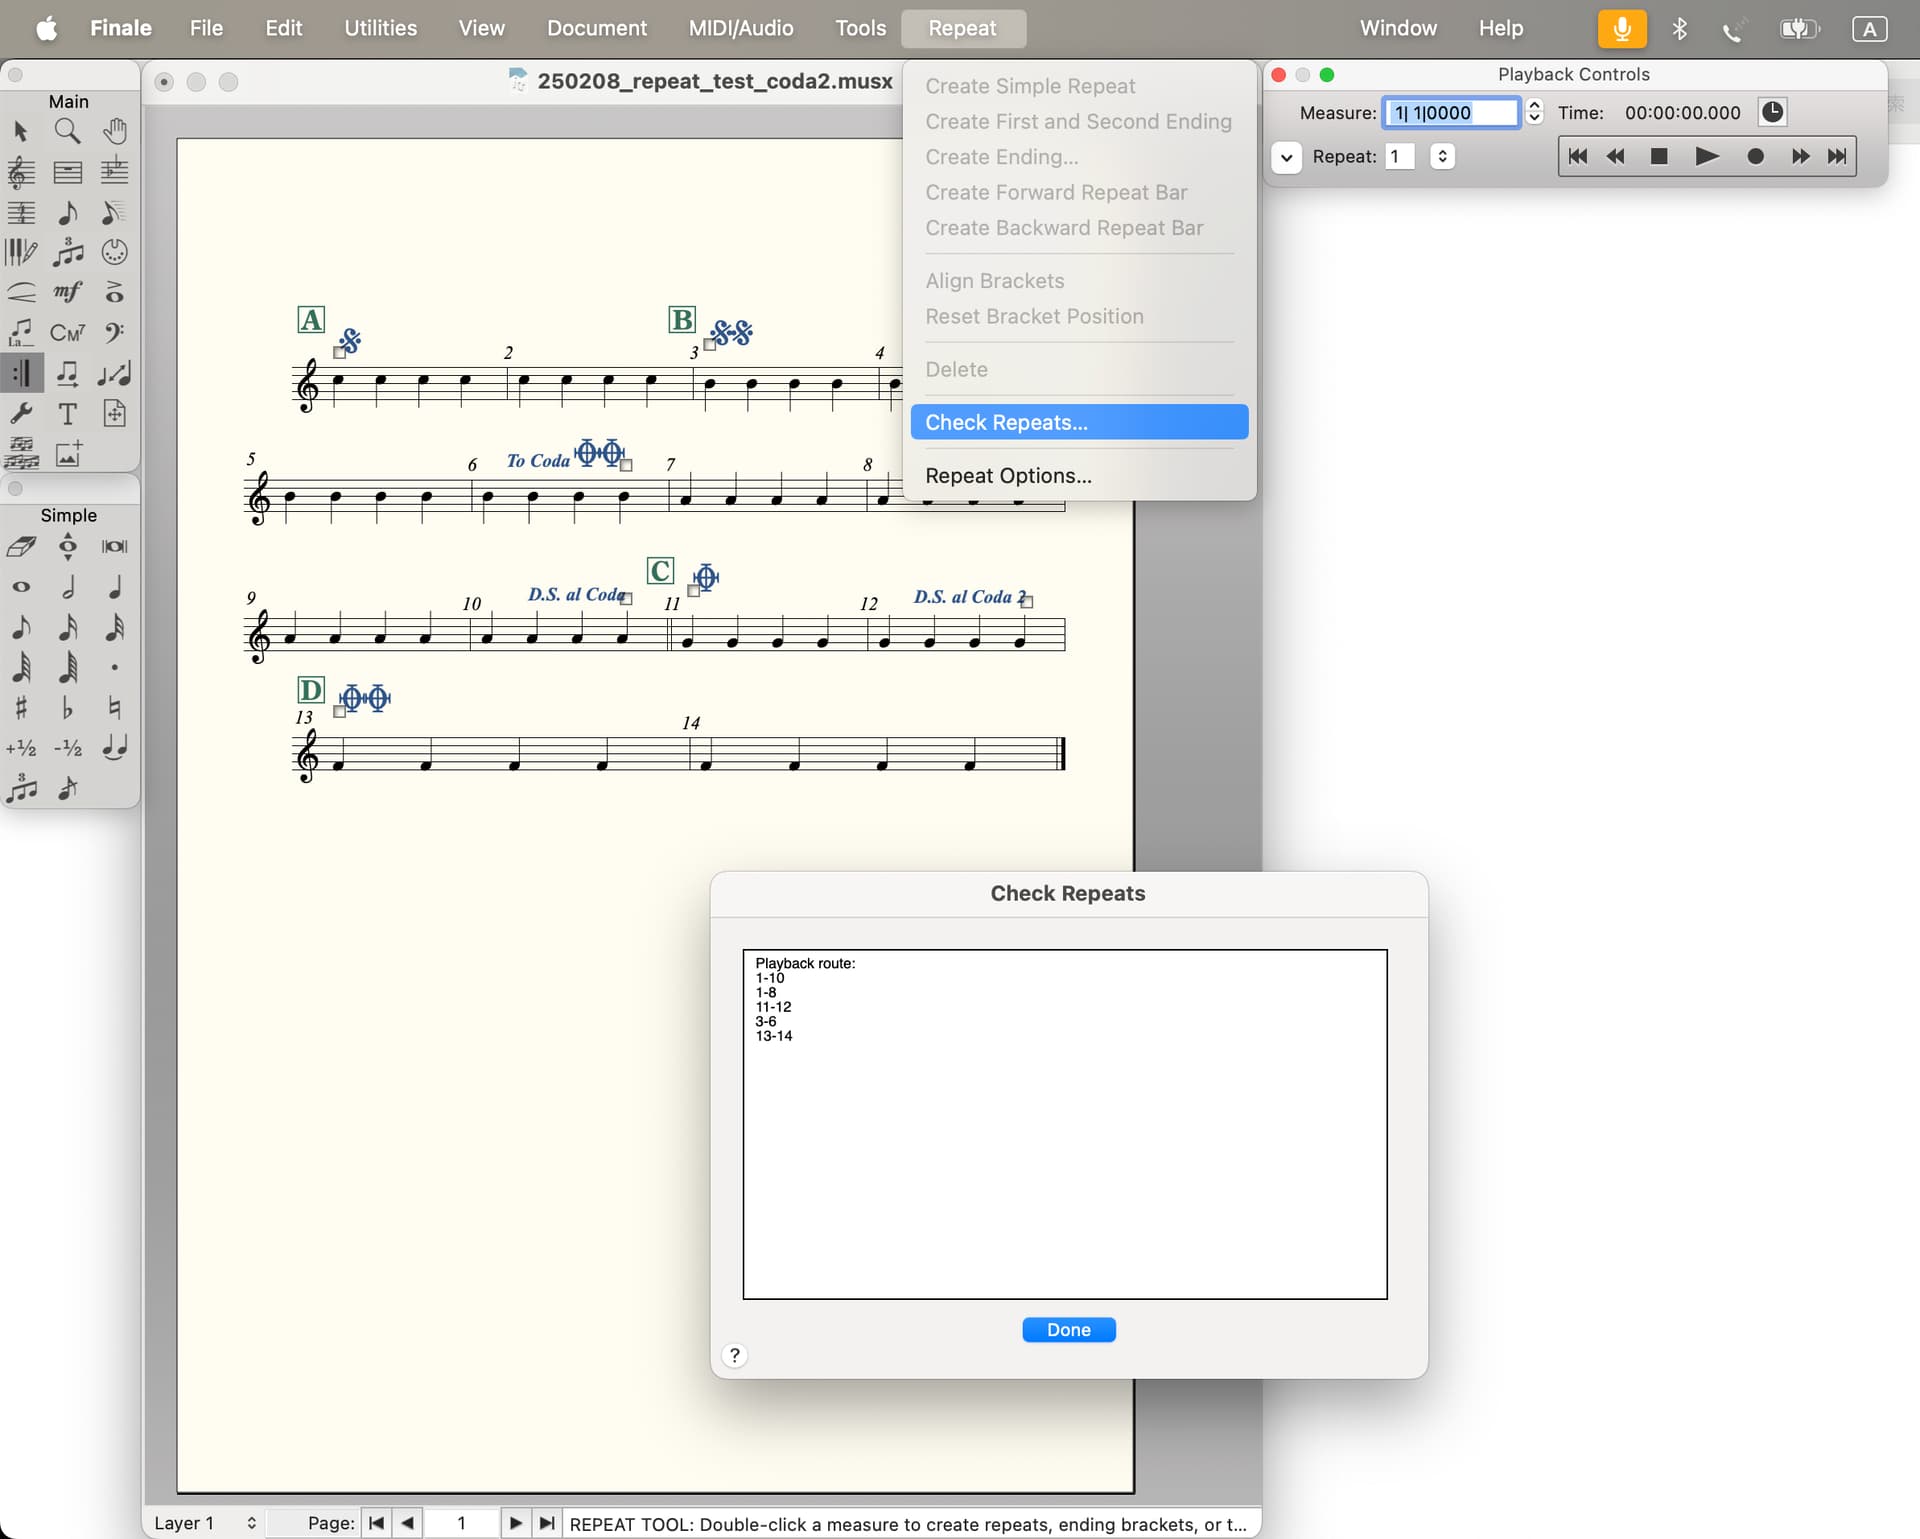Select the Clef tool
1920x1539 pixels.
[114, 333]
